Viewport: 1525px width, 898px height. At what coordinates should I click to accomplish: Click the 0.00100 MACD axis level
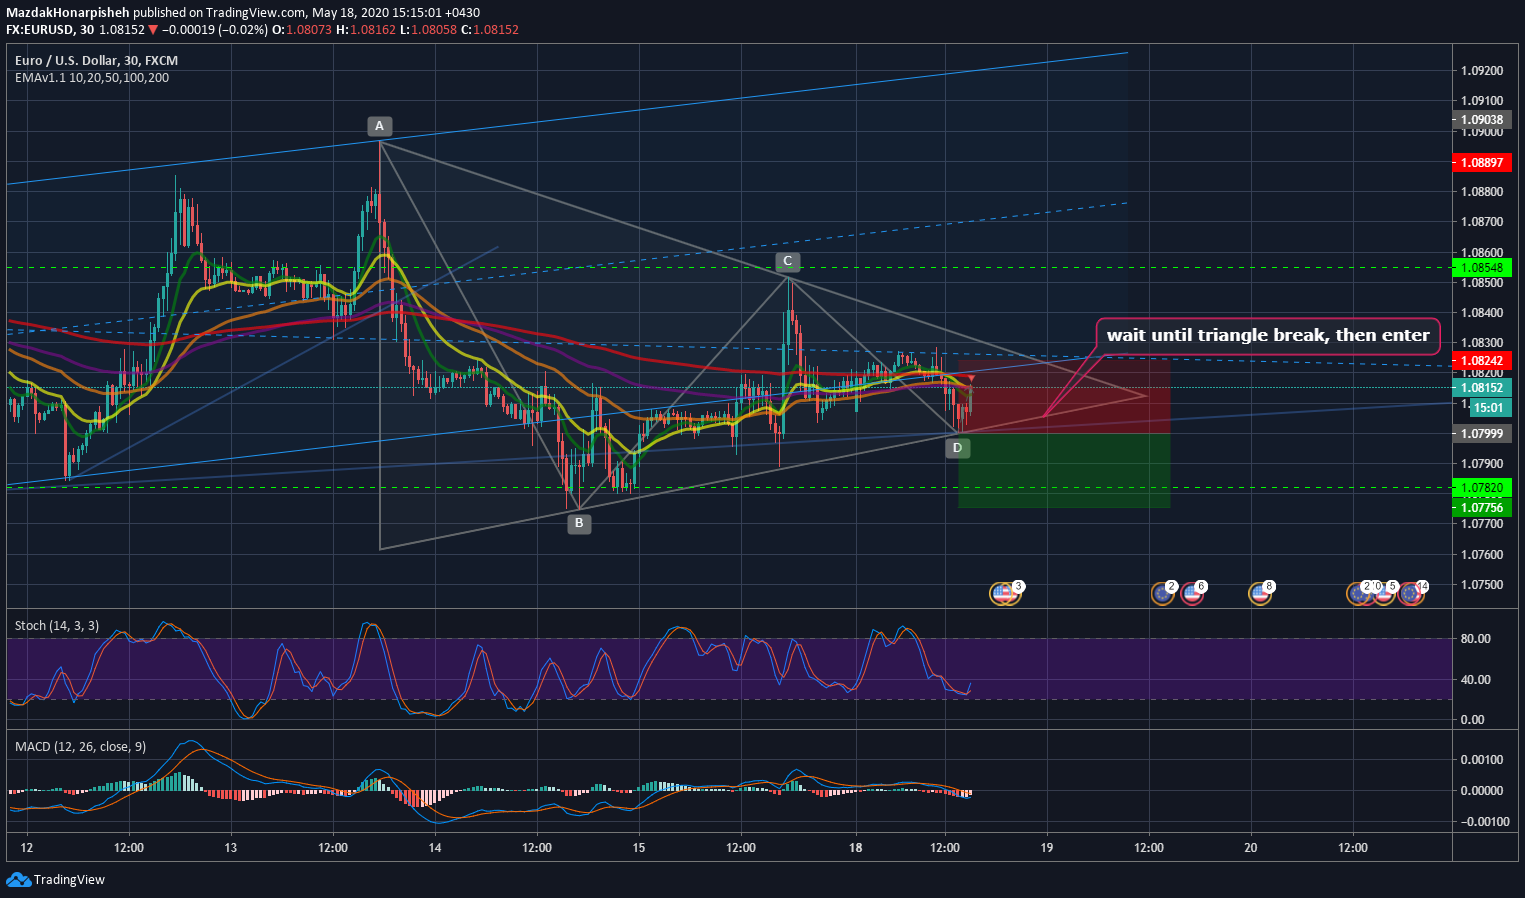pos(1482,760)
